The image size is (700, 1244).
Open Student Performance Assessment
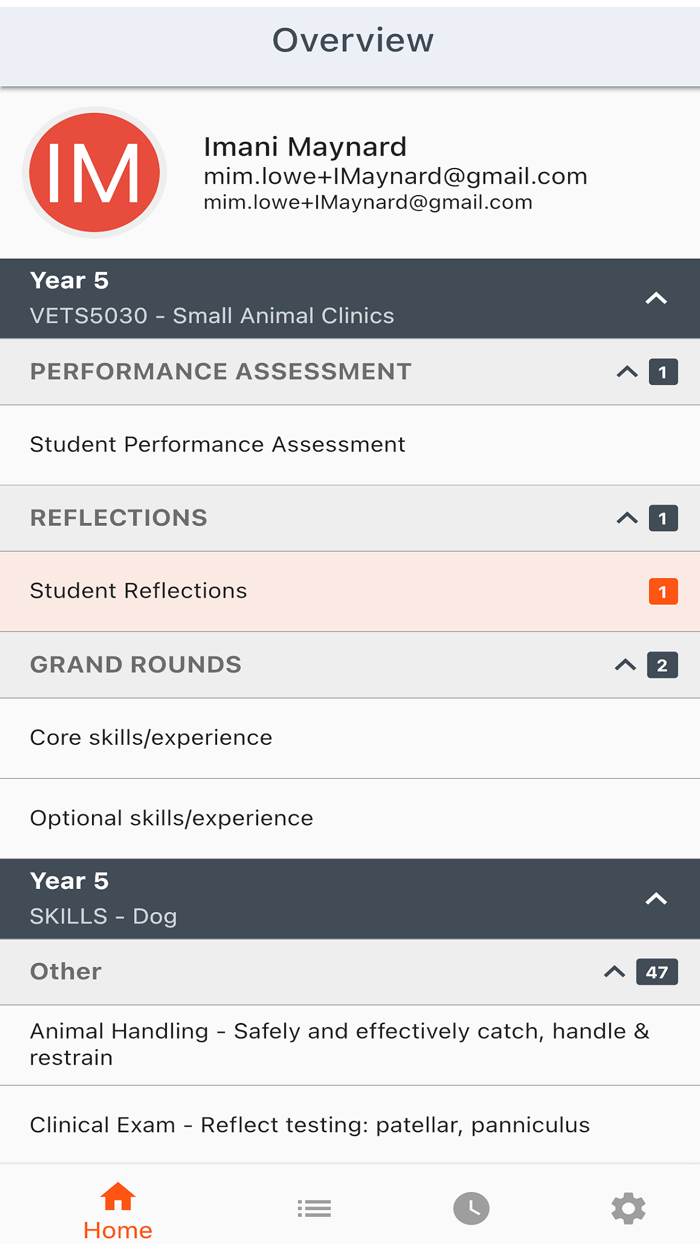[218, 445]
